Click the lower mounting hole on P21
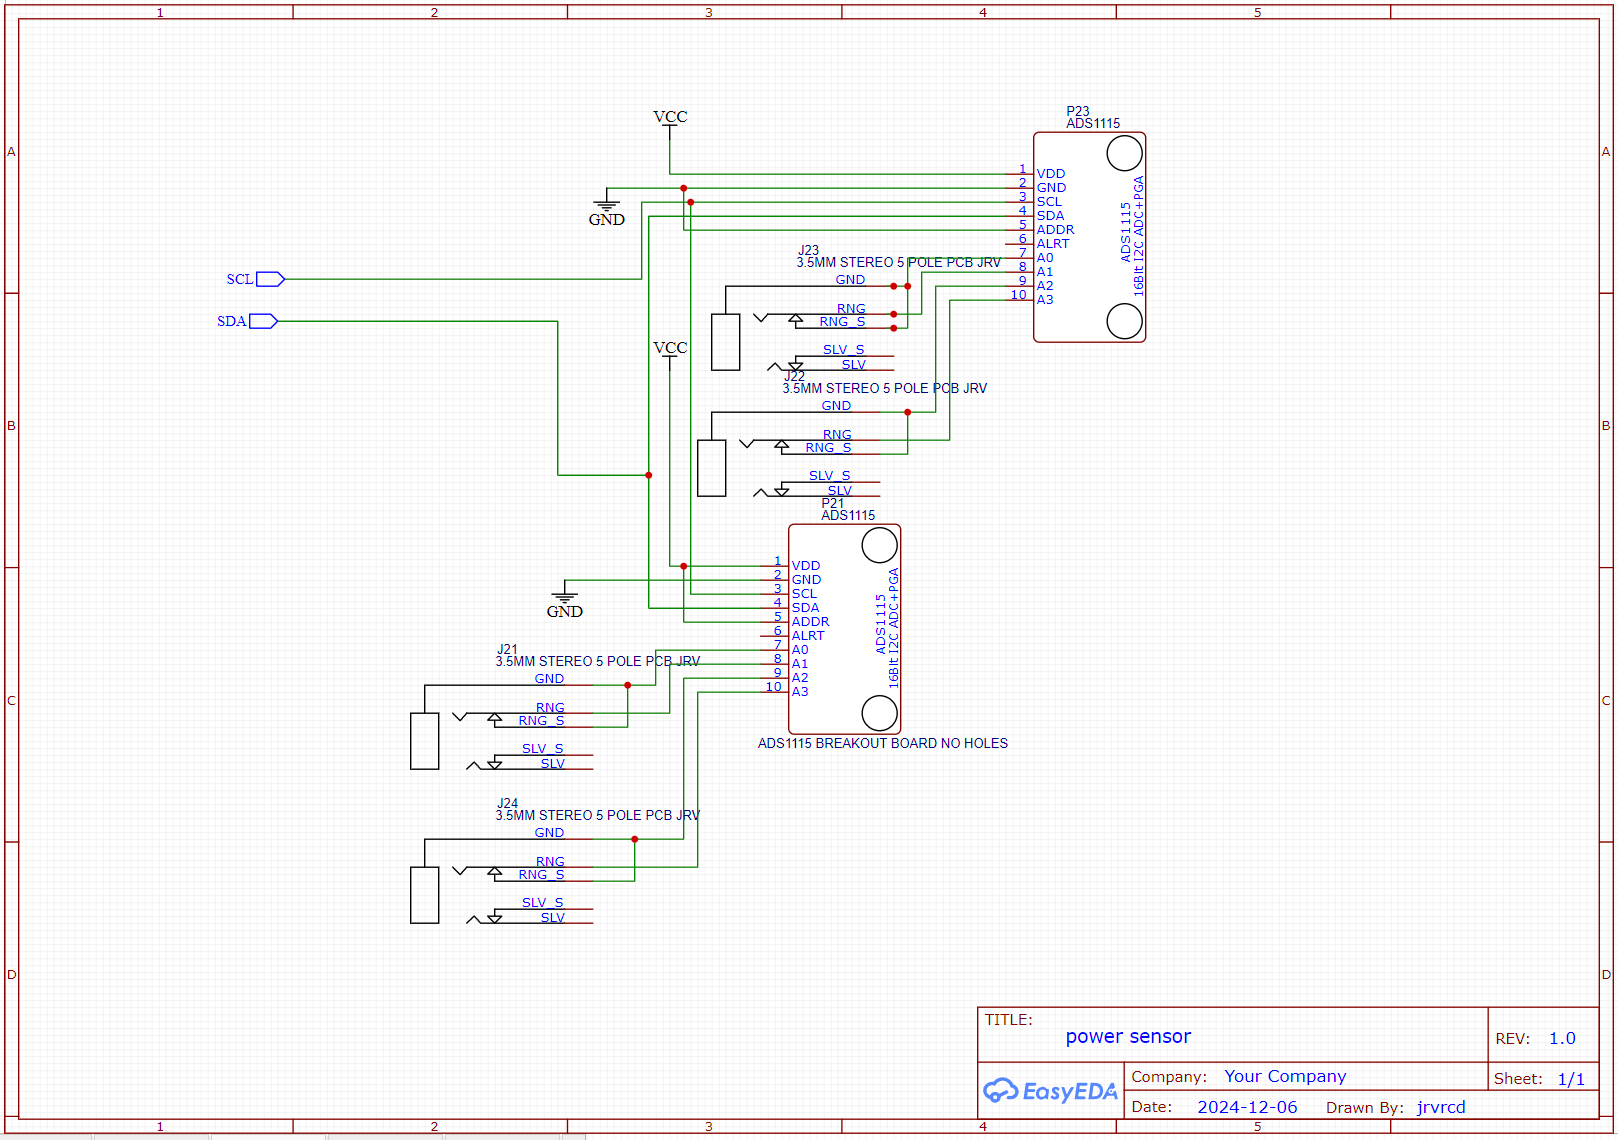Image resolution: width=1618 pixels, height=1140 pixels. (879, 713)
